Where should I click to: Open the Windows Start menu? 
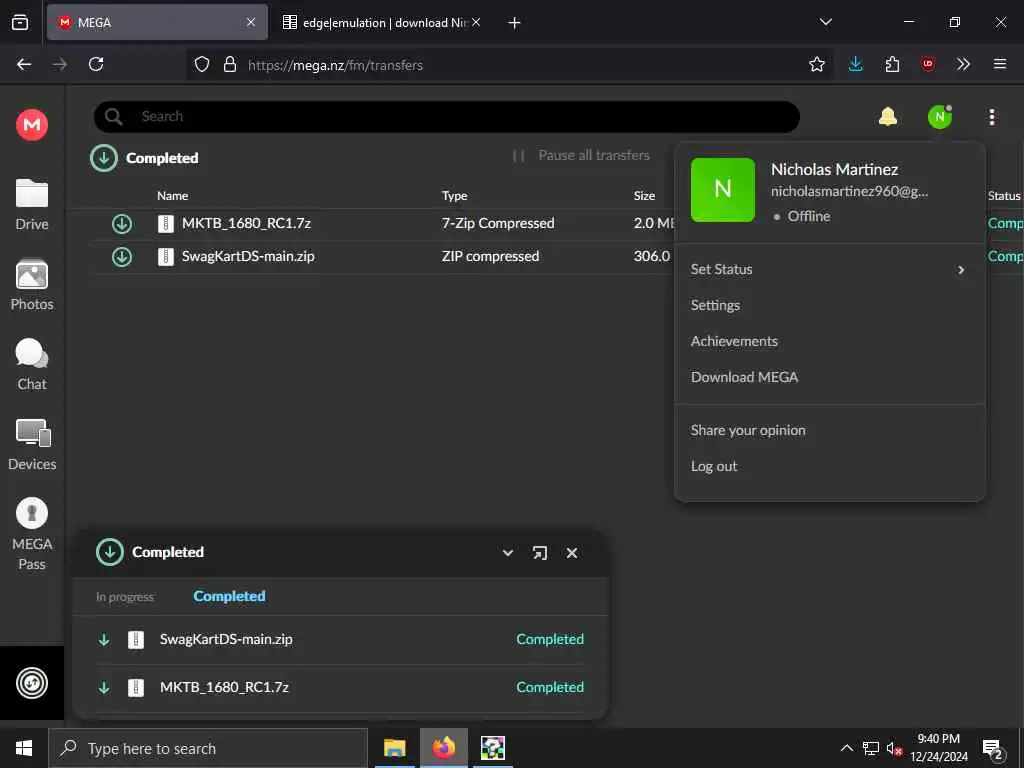click(24, 748)
